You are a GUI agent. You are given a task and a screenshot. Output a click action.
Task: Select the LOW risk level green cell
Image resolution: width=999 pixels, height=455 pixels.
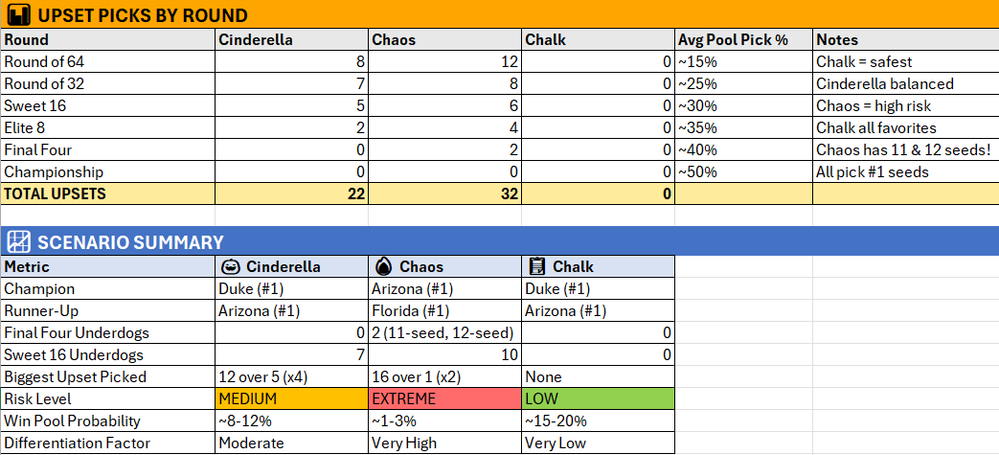[x=598, y=399]
